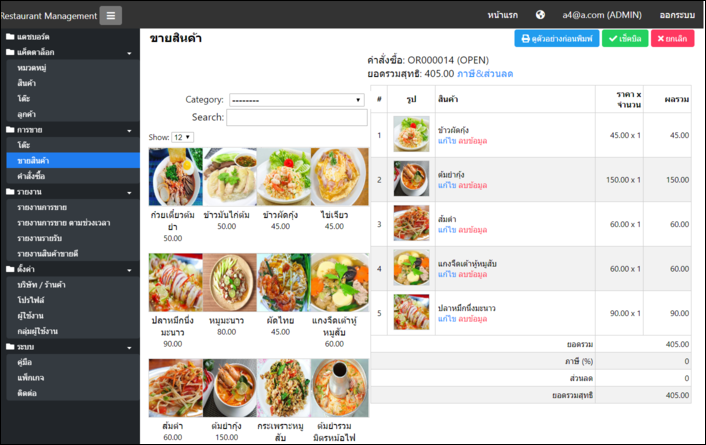The width and height of the screenshot is (706, 445).
Task: Open the Show items-per-page dropdown
Action: coord(182,137)
